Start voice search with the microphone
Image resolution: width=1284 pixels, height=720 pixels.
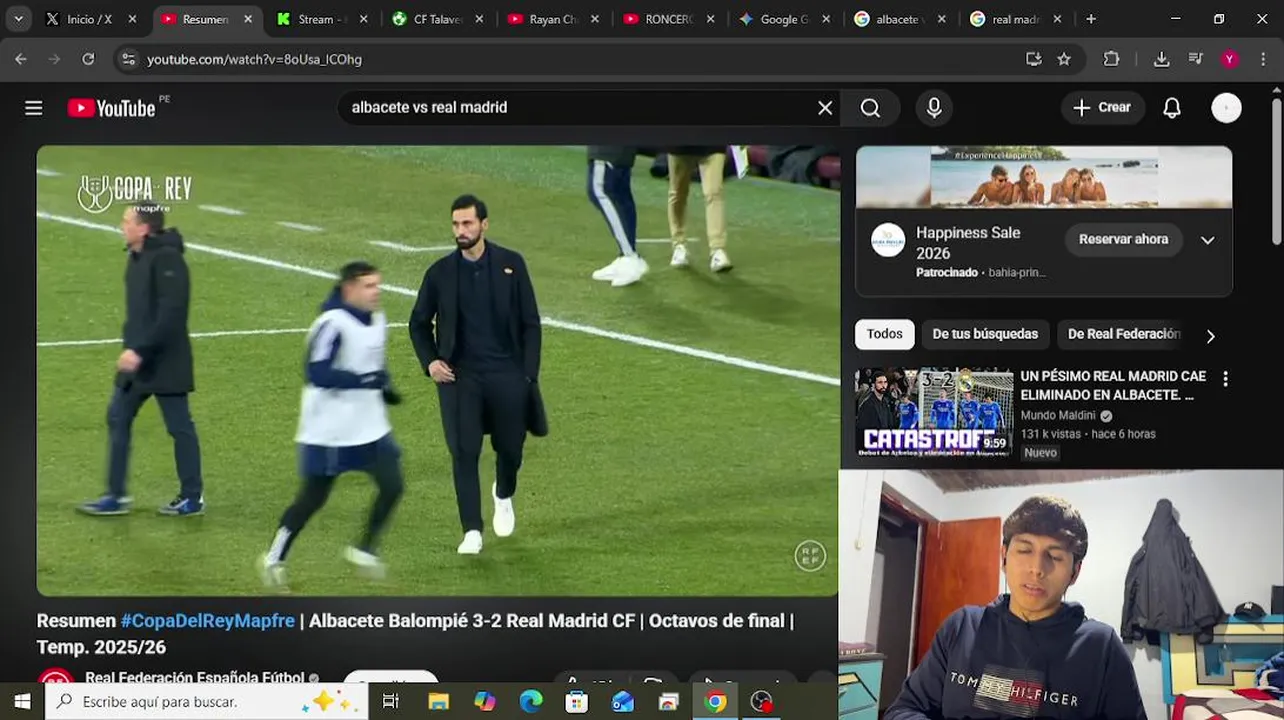point(934,108)
